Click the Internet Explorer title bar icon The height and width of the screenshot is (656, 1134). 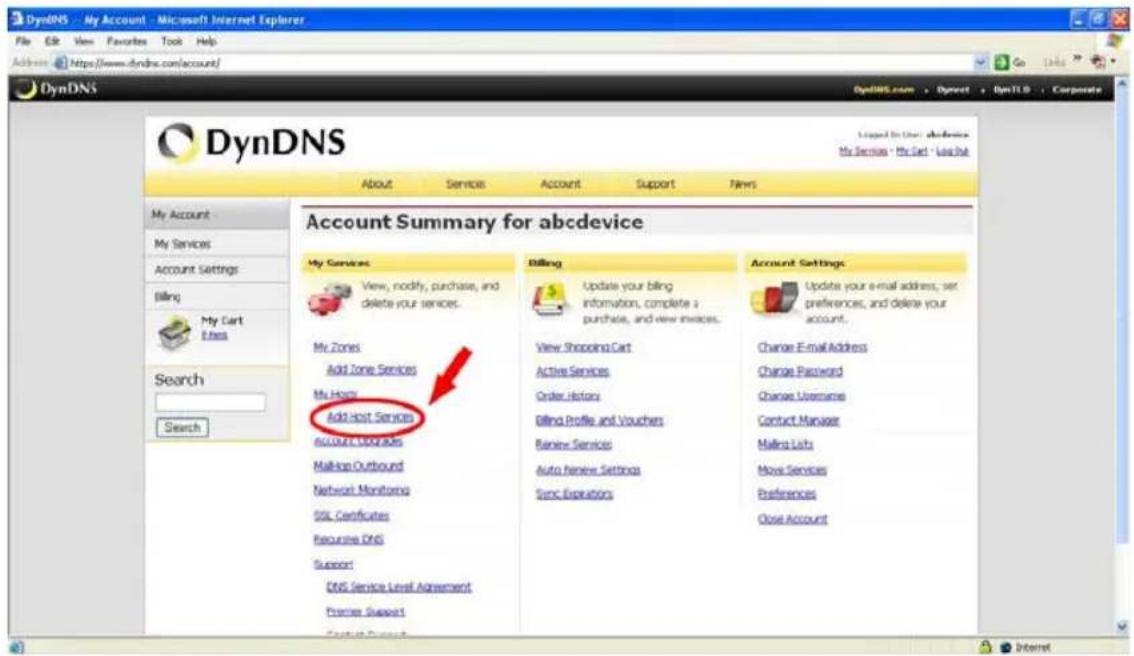17,20
